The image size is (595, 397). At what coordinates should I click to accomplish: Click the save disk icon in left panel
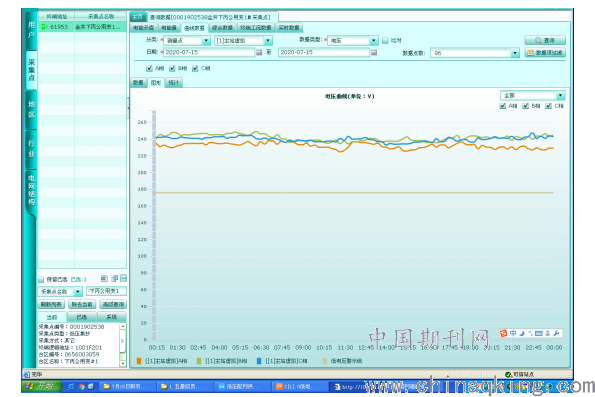tap(123, 279)
